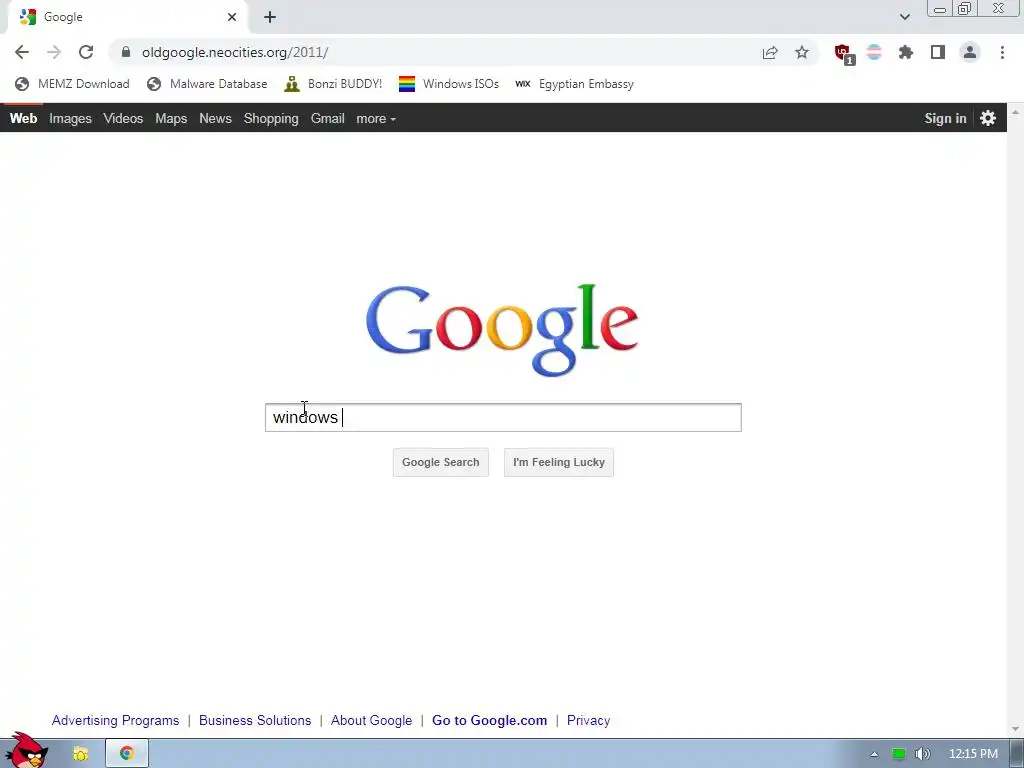Click the Chrome taskbar icon
Image resolution: width=1024 pixels, height=768 pixels.
[127, 754]
